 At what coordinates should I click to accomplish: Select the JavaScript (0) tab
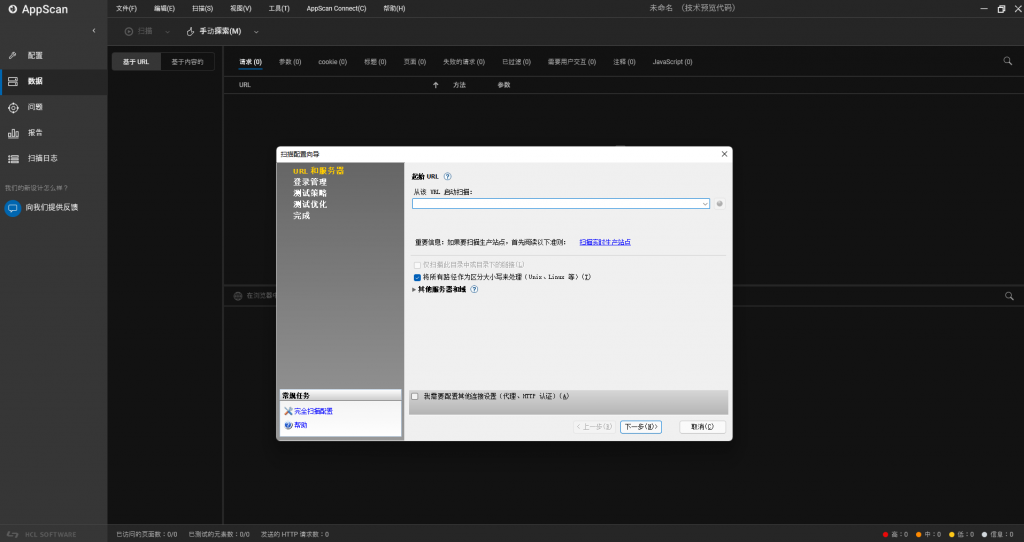point(672,62)
